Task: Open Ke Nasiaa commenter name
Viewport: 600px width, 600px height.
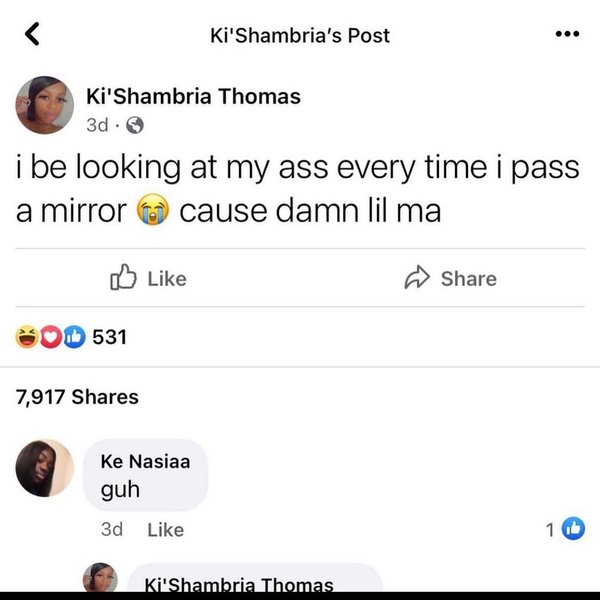Action: coord(145,461)
